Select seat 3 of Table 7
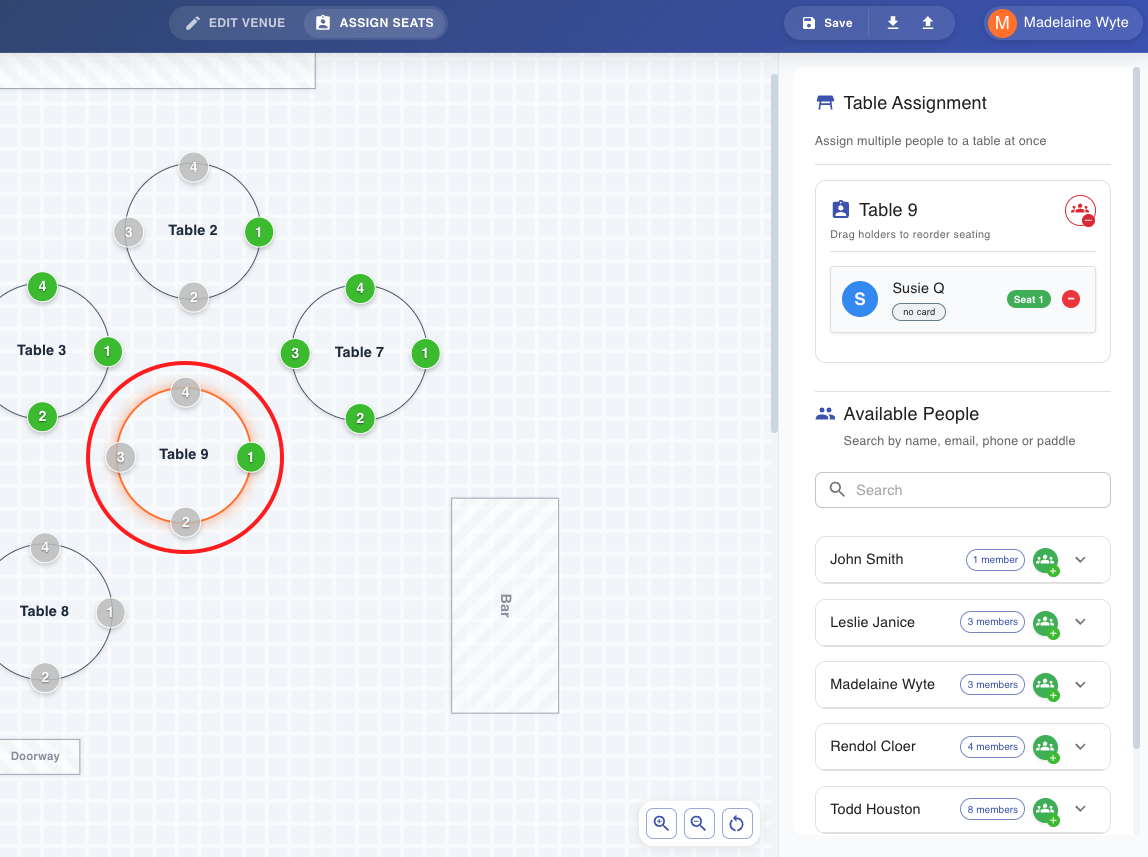 pos(295,353)
